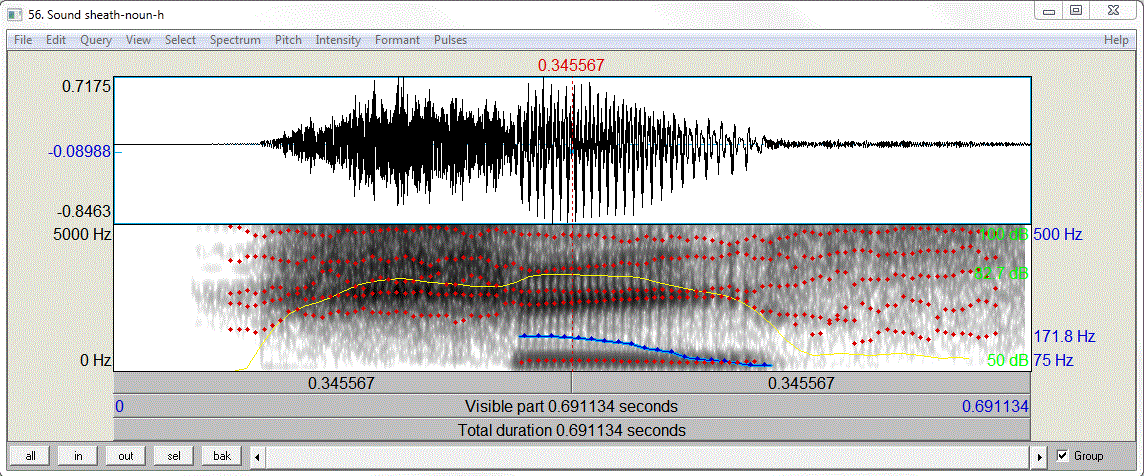Play the Total duration 0.691134 seconds bar

[x=572, y=430]
